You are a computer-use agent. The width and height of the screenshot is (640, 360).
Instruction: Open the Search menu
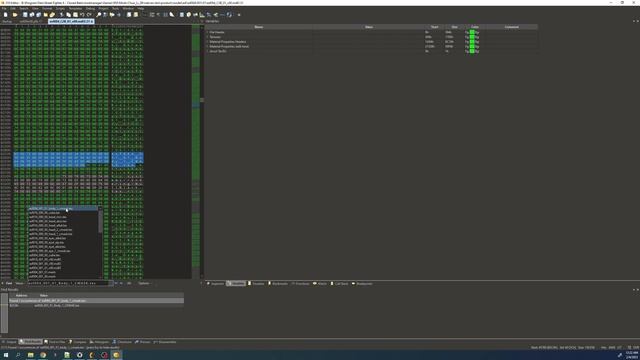click(24, 9)
